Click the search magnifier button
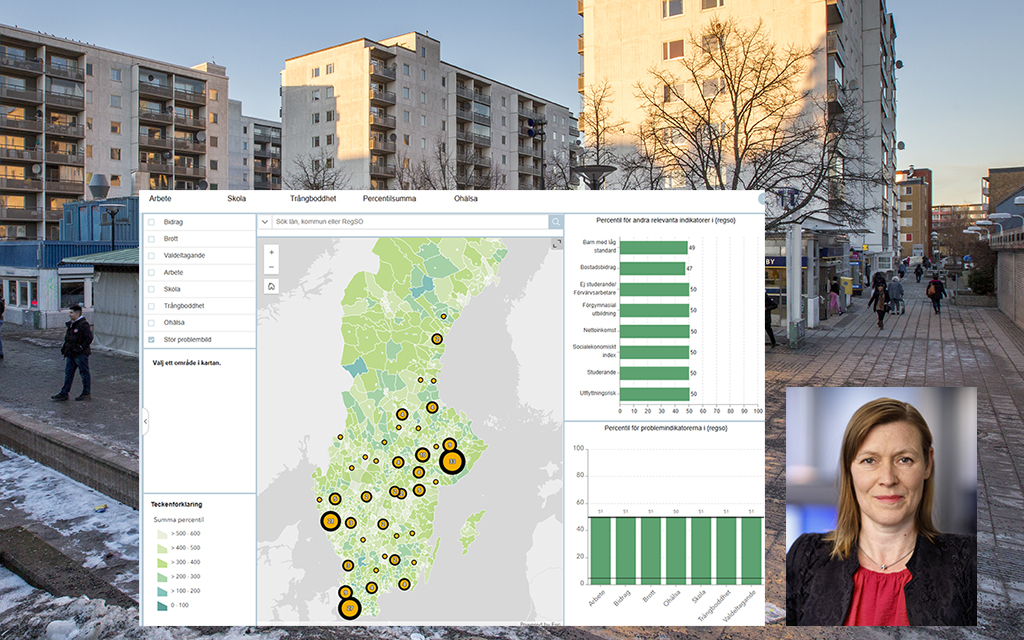The image size is (1024, 640). 555,222
